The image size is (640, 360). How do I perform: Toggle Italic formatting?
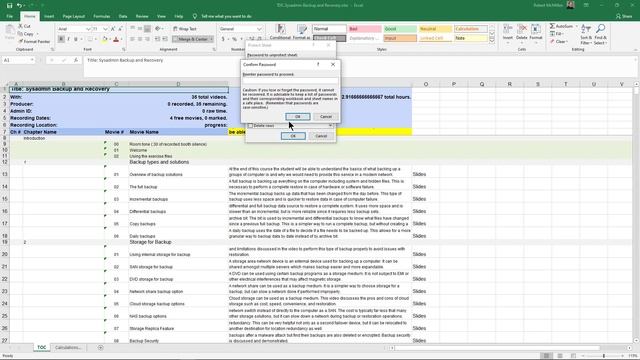[x=68, y=39]
